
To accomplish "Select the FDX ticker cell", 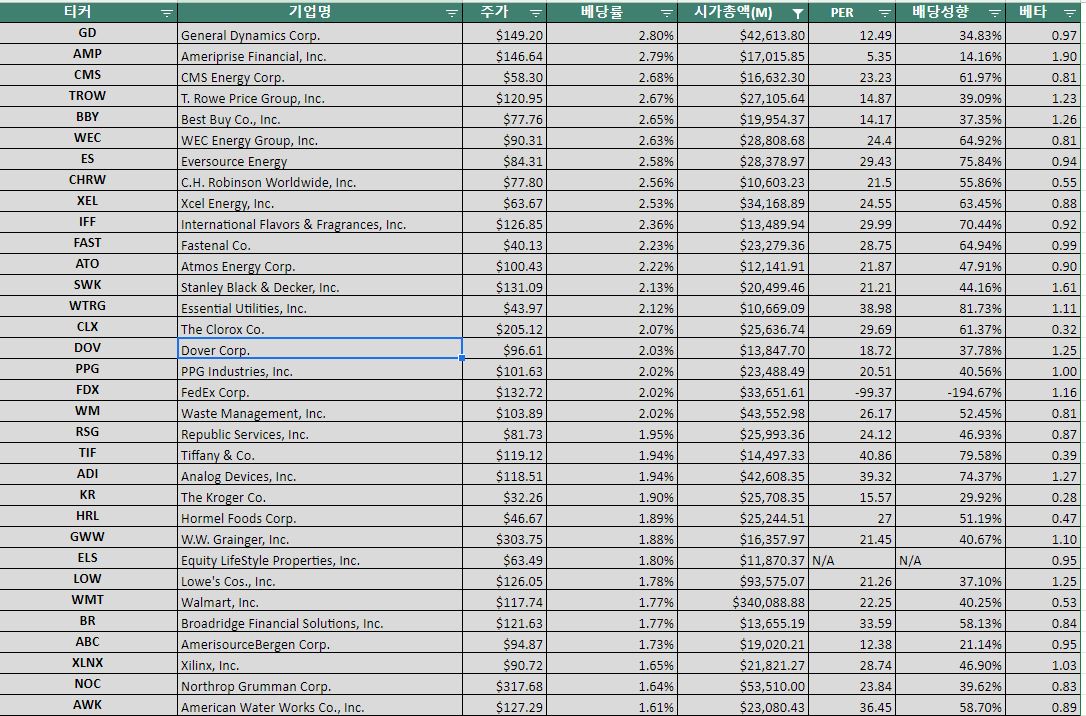I will (x=88, y=391).
